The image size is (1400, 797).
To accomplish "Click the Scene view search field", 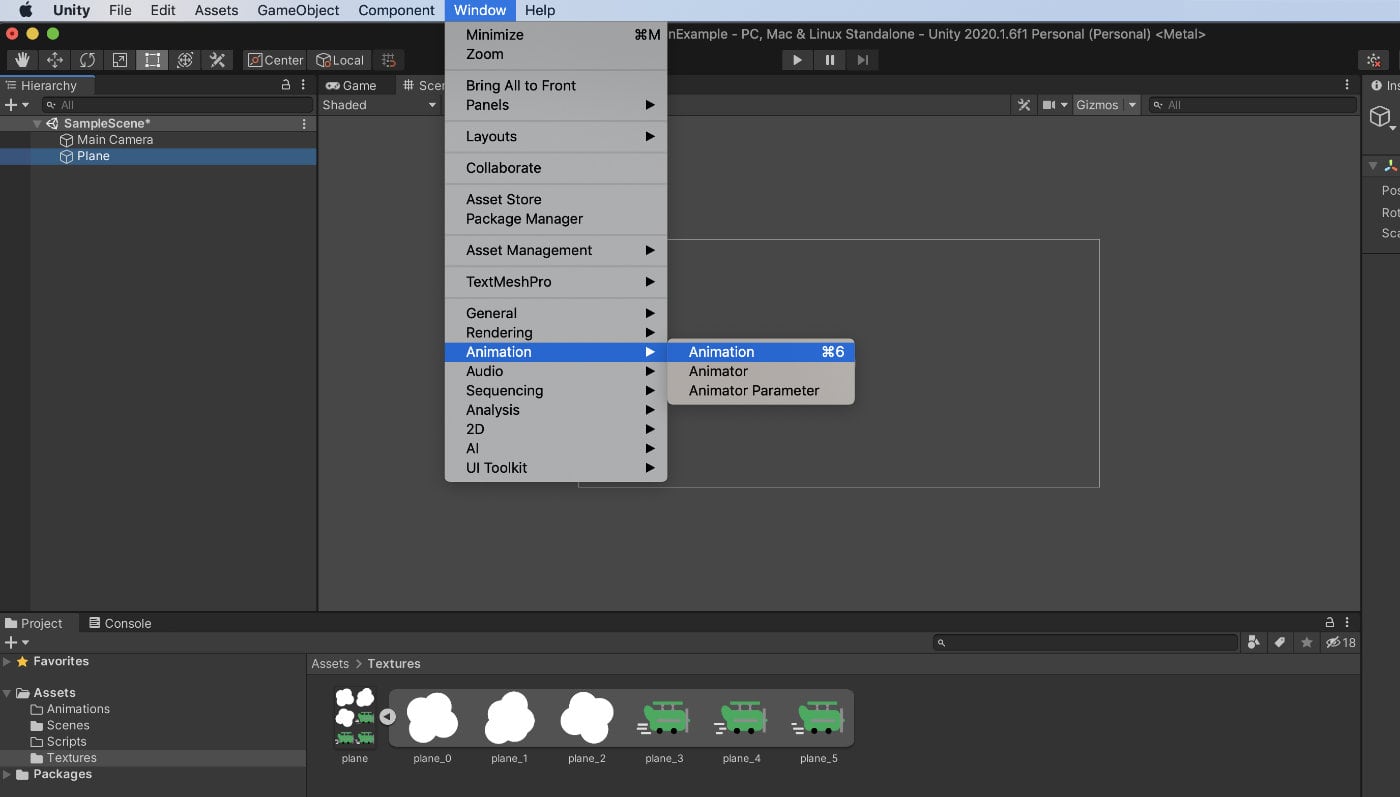I will click(1252, 105).
